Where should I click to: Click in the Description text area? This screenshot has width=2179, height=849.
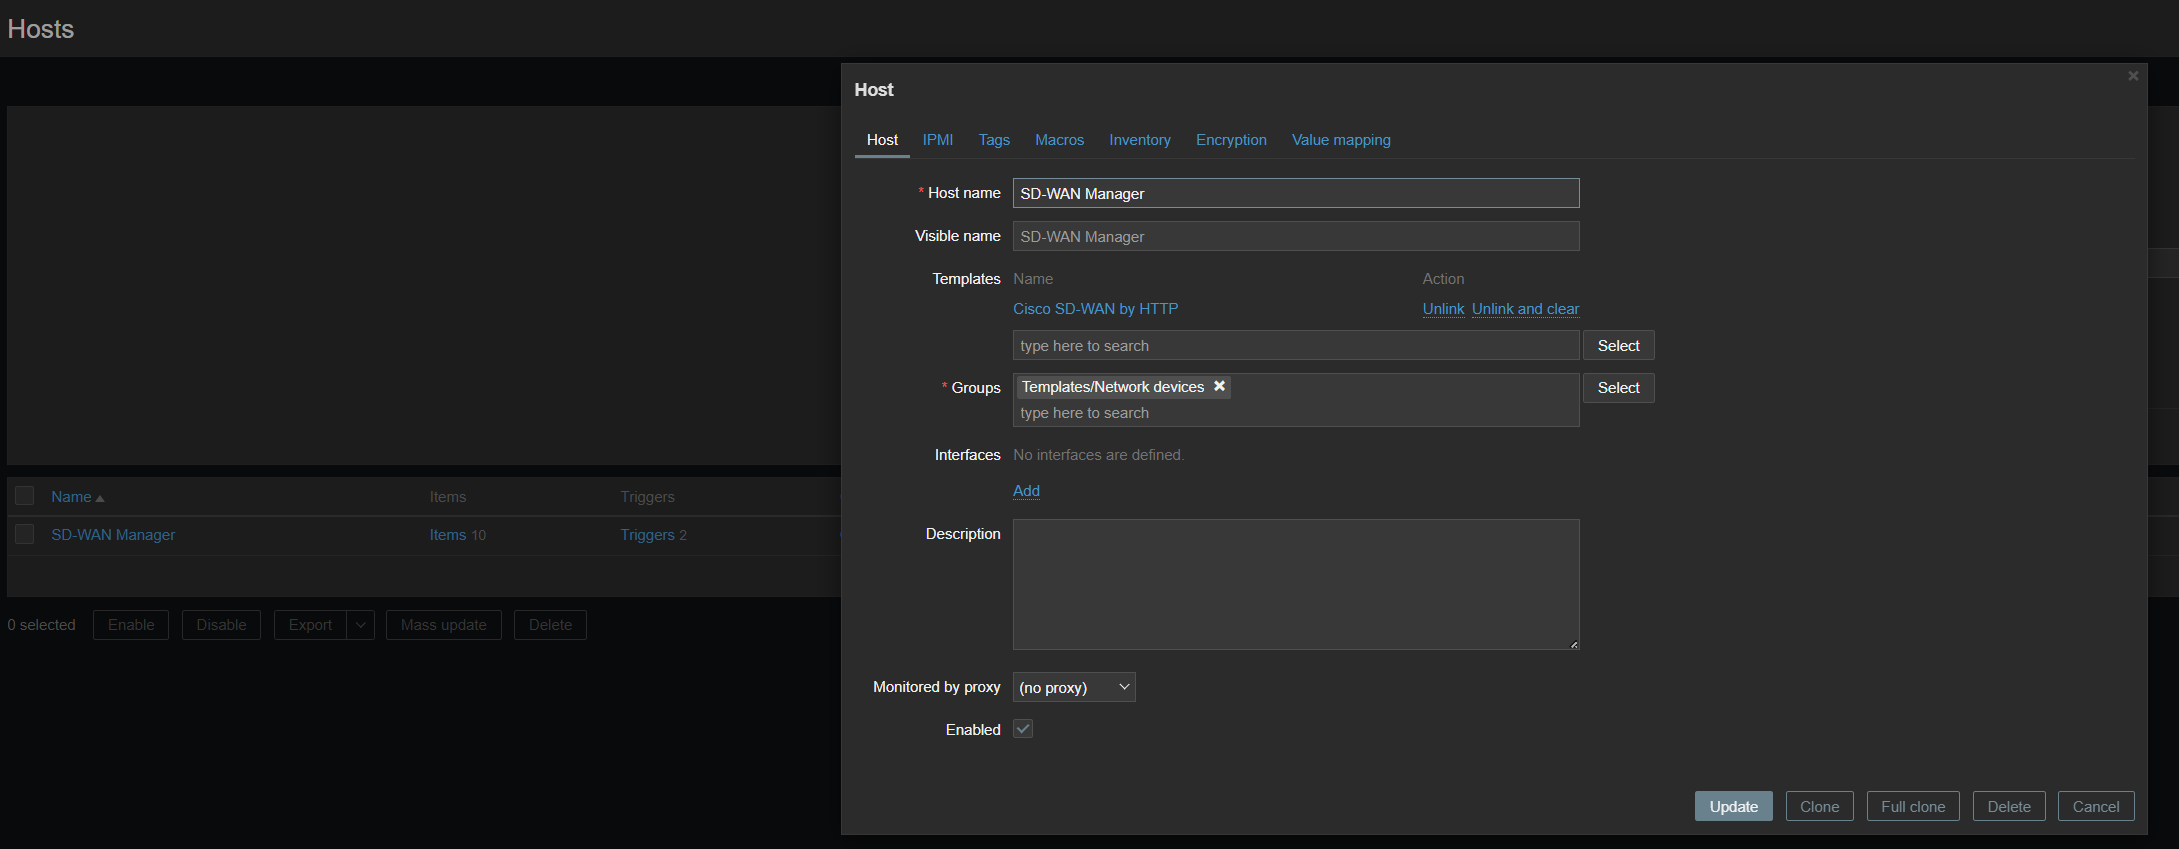point(1295,584)
